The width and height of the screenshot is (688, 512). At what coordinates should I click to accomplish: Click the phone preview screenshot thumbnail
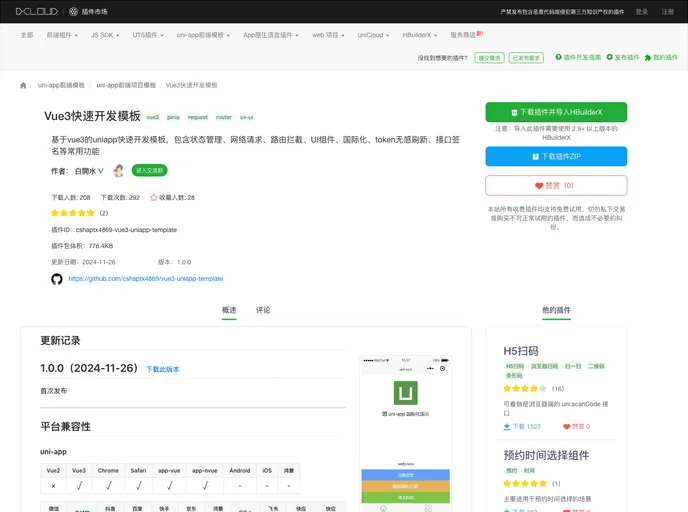point(405,433)
